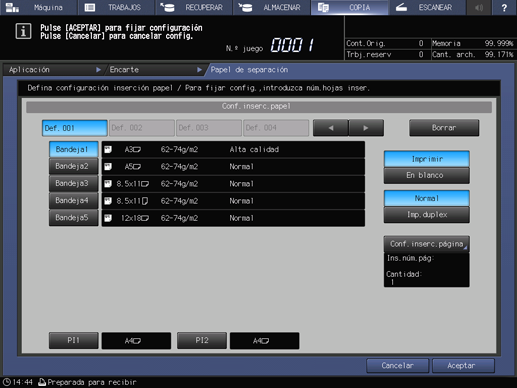Screen dimensions: 517x388
Task: Select Def. 003 setting slot
Action: point(209,128)
